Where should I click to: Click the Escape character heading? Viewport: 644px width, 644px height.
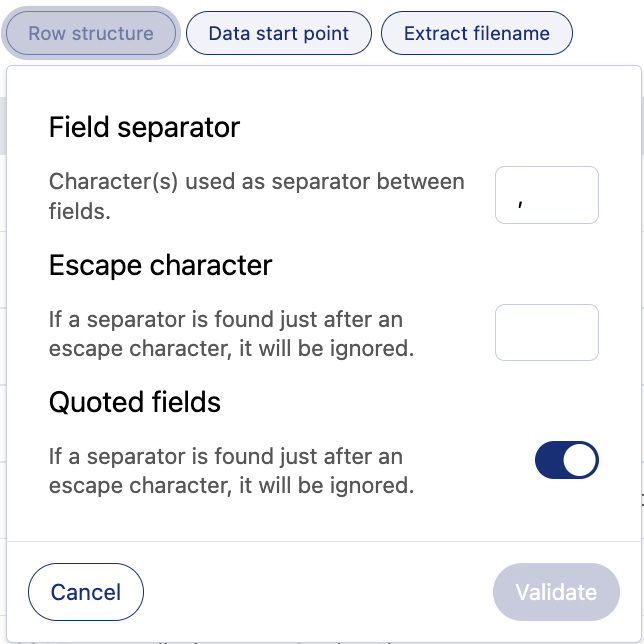(x=160, y=265)
